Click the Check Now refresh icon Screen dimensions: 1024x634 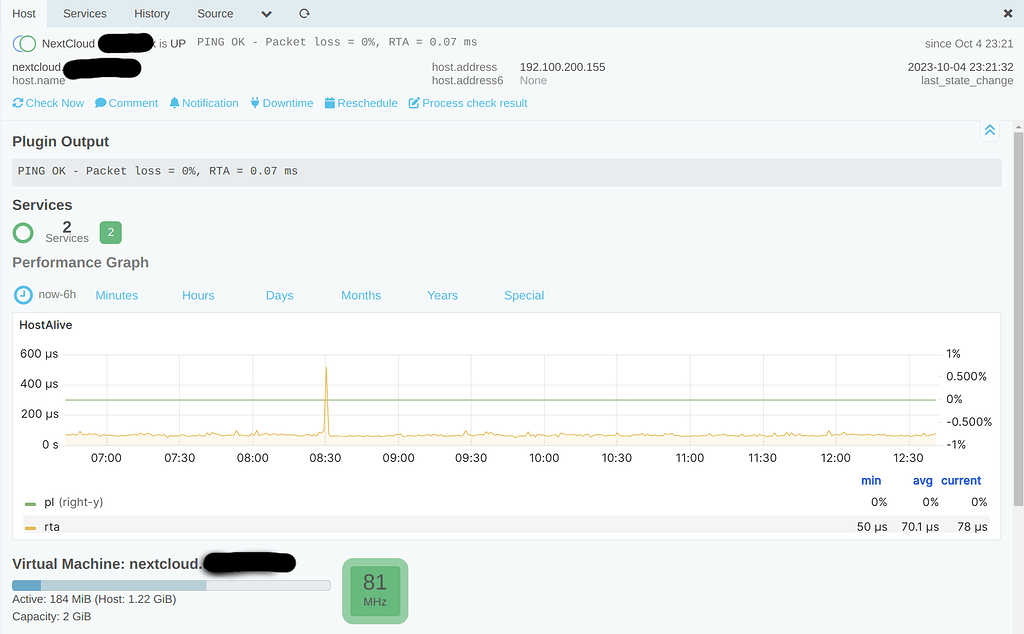[x=16, y=103]
